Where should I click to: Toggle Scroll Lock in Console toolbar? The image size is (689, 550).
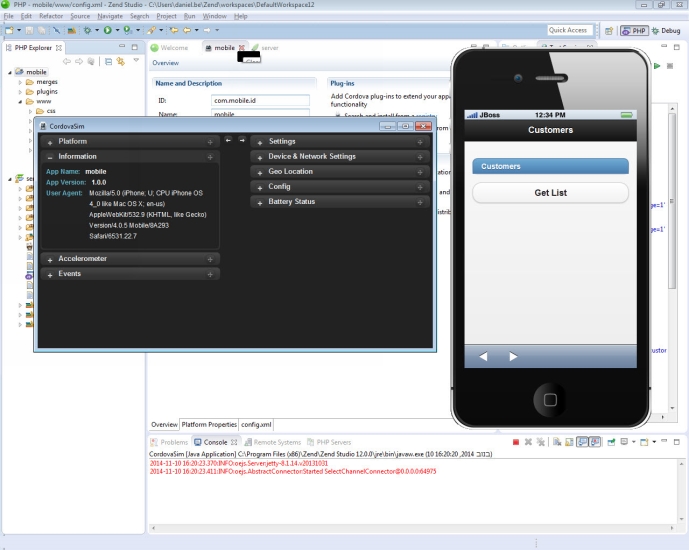569,442
